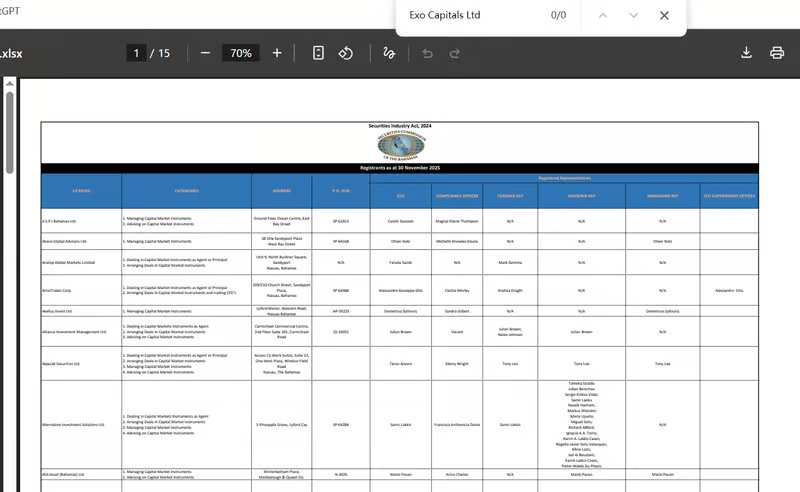
Task: Click the Abaco Global Advisors Ltd. entry
Action: 66,241
